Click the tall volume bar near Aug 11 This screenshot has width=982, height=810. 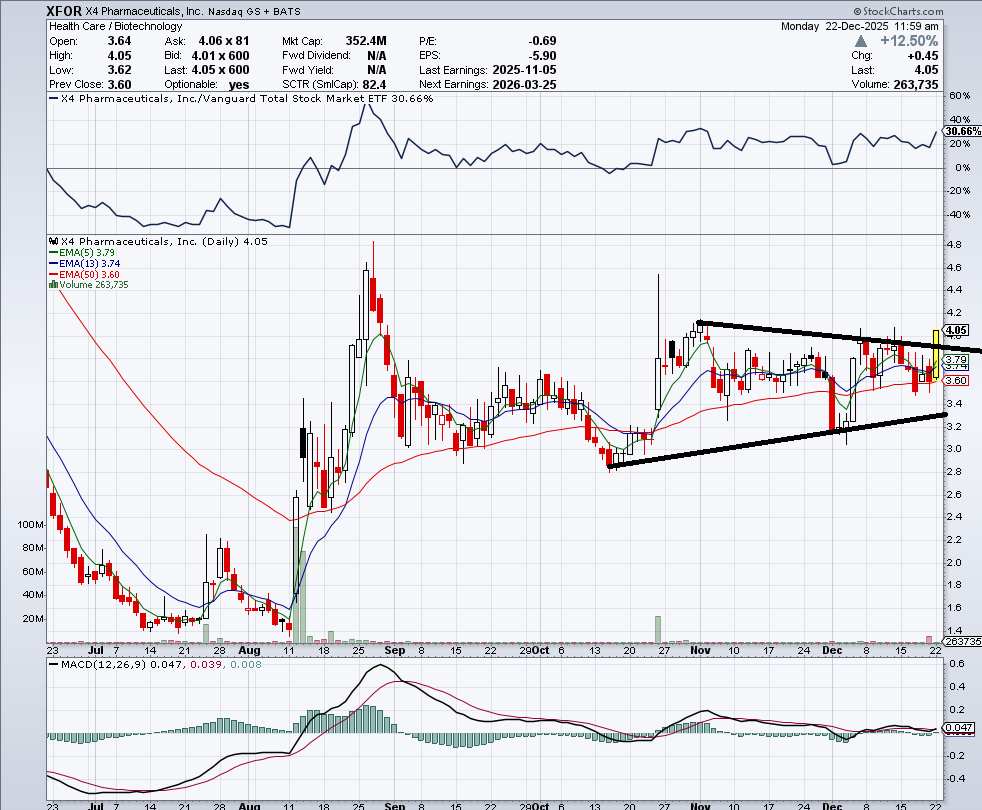[x=296, y=584]
